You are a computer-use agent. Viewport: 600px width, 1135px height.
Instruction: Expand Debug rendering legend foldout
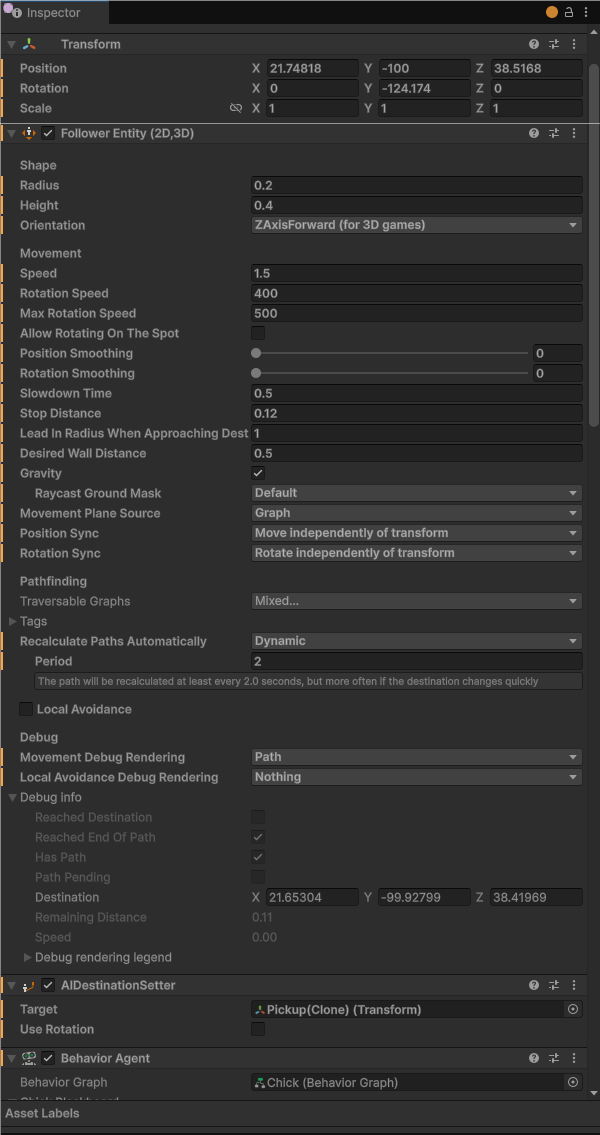(x=27, y=957)
